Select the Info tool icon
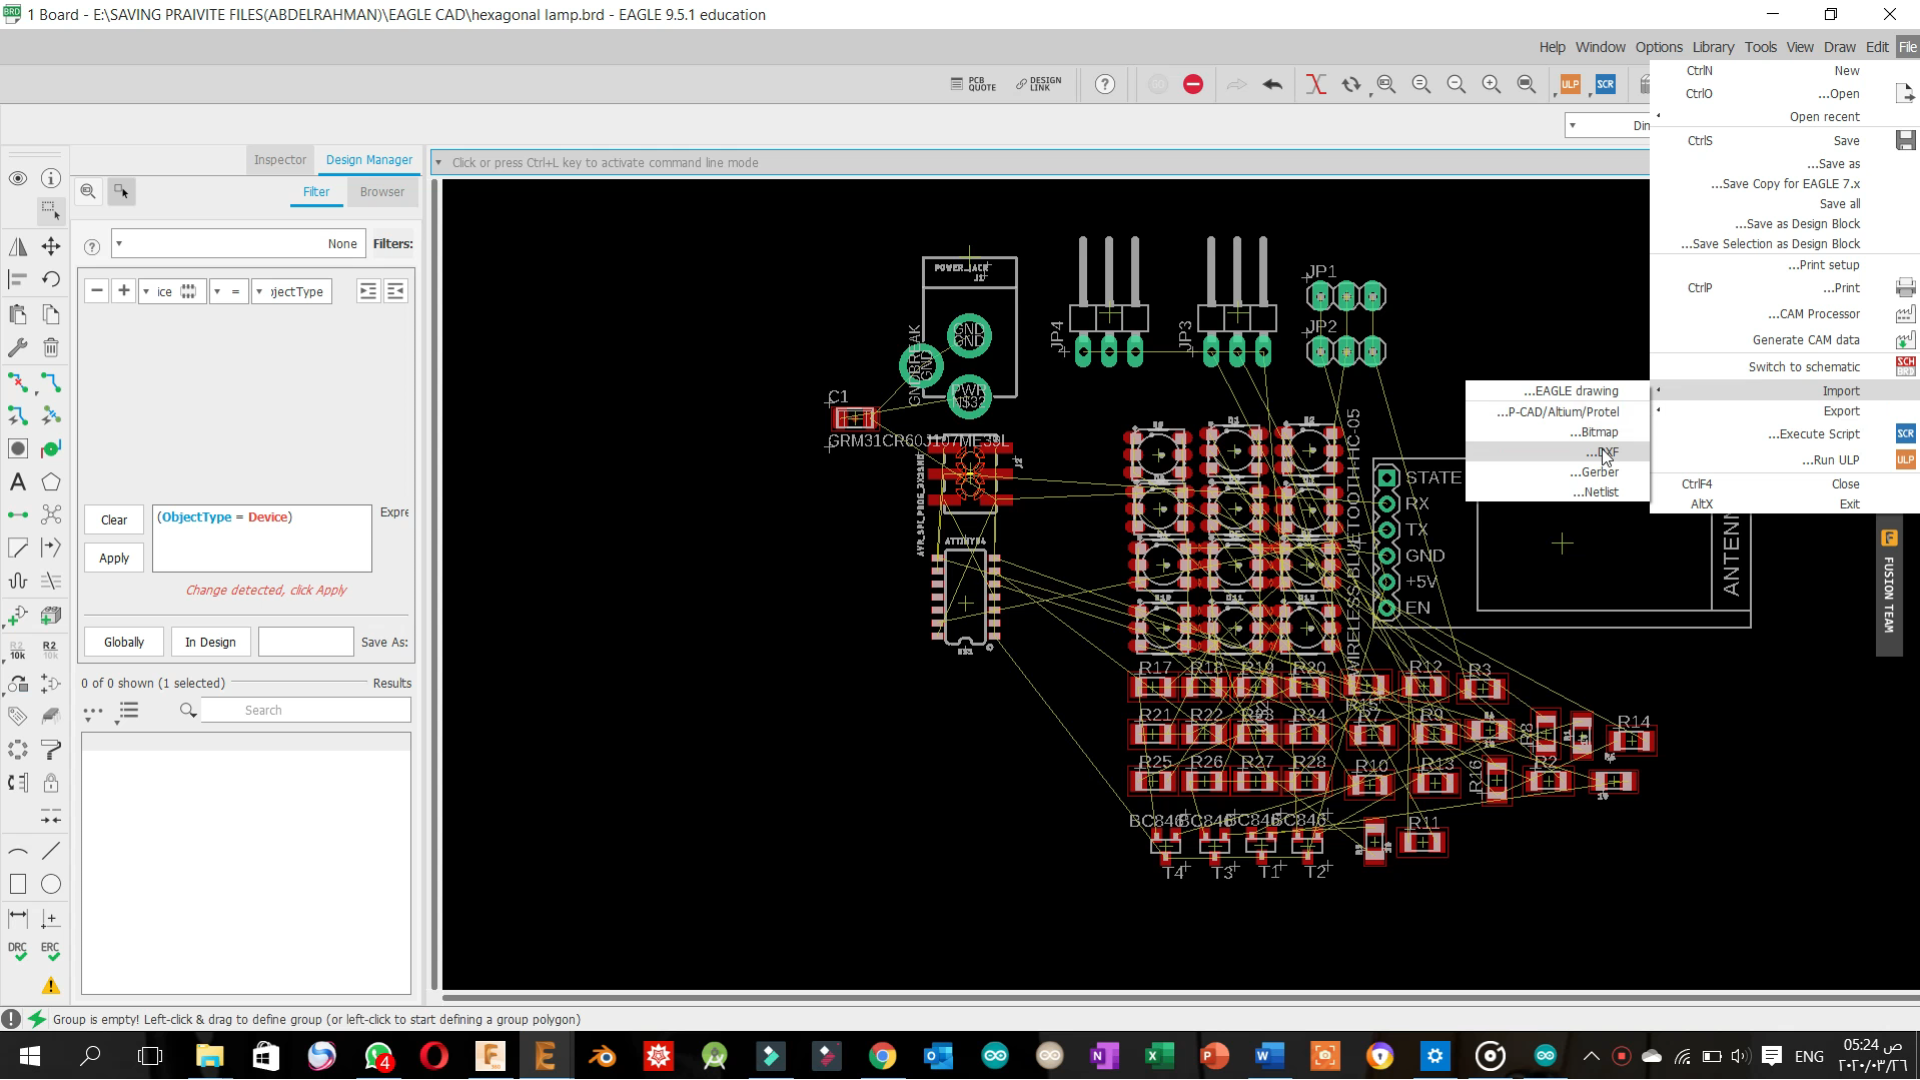1920x1080 pixels. [51, 178]
